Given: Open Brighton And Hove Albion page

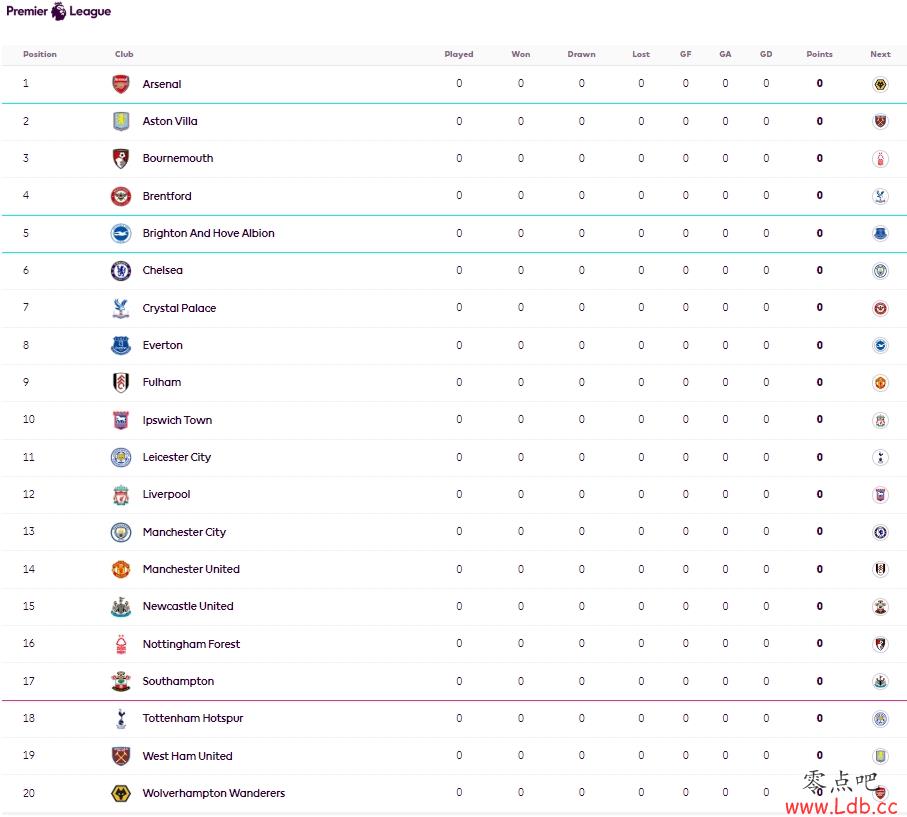Looking at the screenshot, I should (x=208, y=233).
